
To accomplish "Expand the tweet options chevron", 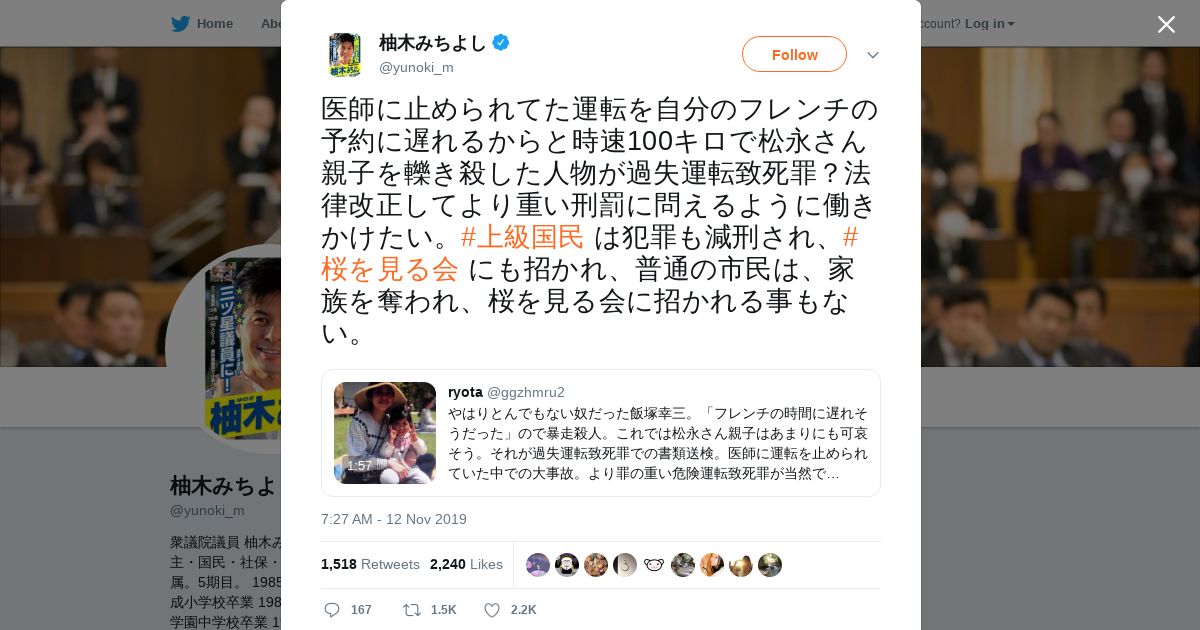I will pos(873,55).
